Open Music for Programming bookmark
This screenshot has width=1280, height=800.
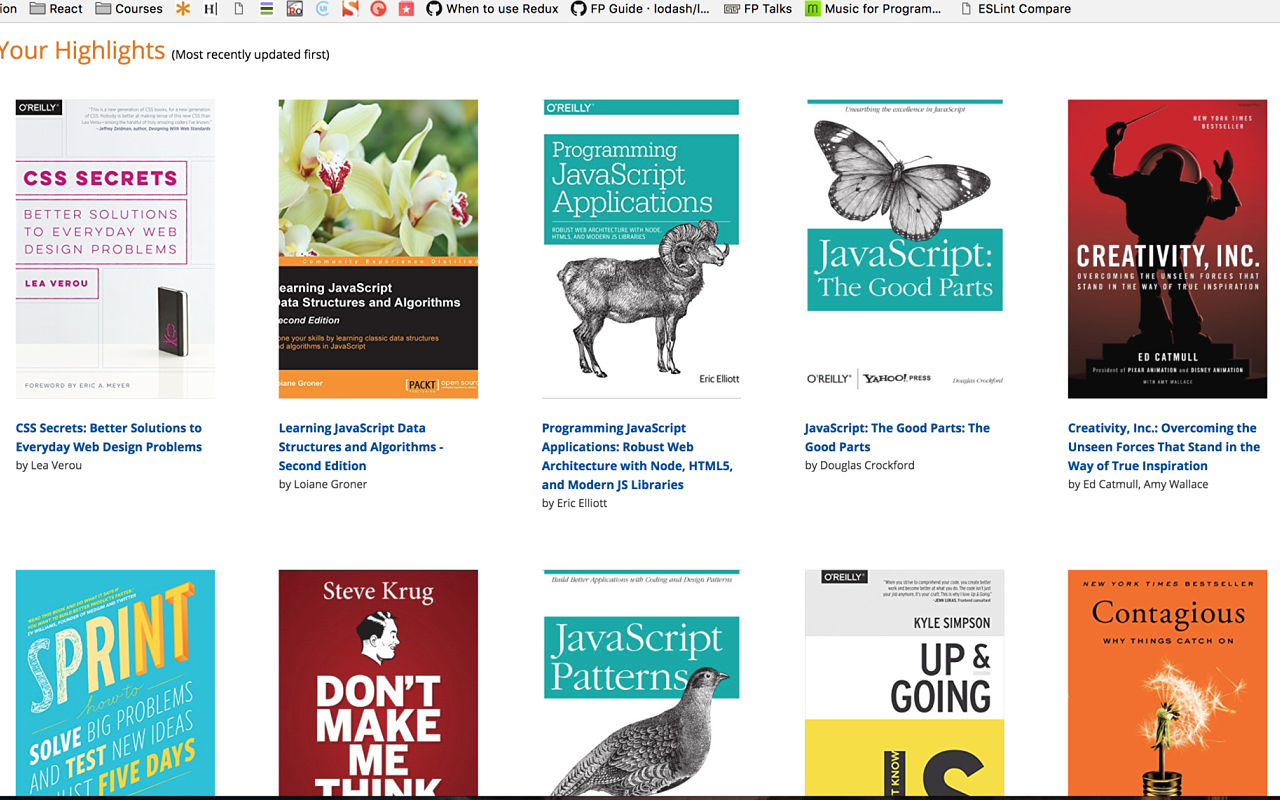(x=873, y=9)
